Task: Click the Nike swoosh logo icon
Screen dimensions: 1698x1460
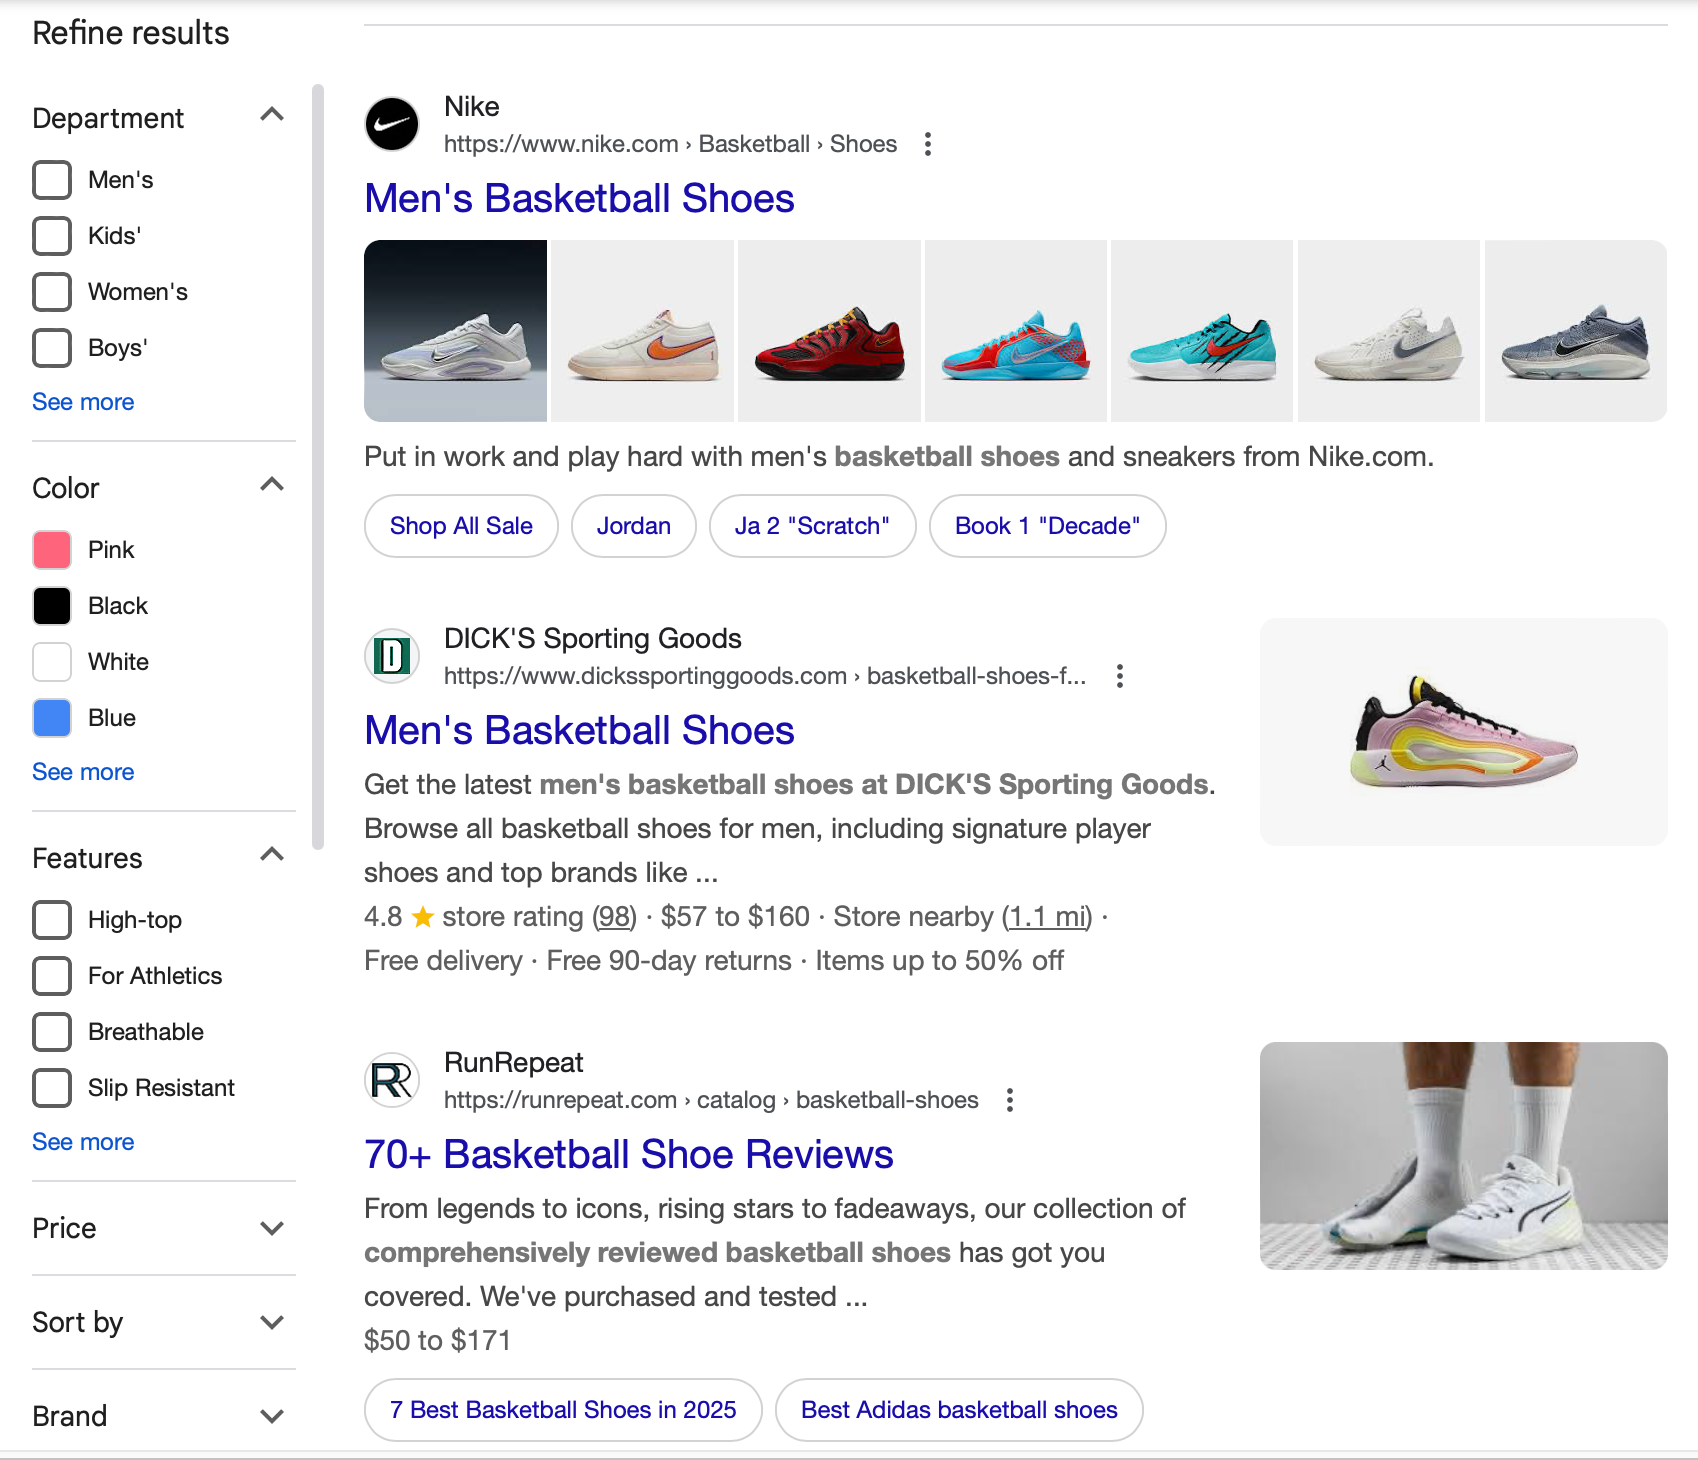Action: [x=392, y=124]
